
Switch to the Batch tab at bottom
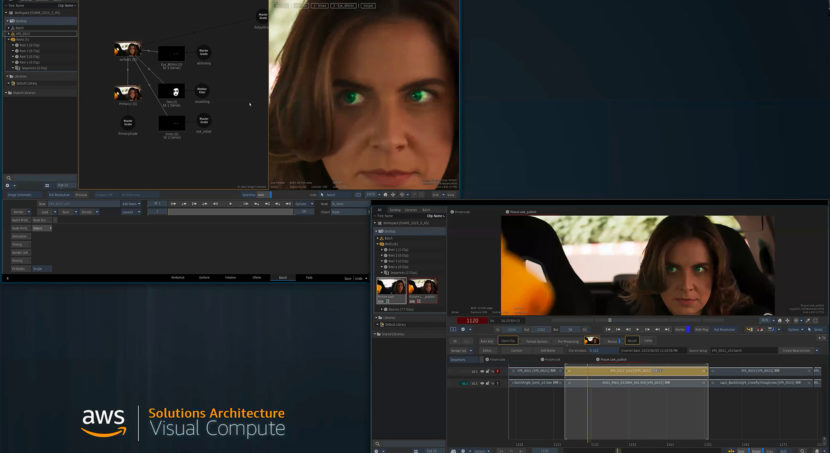click(282, 277)
